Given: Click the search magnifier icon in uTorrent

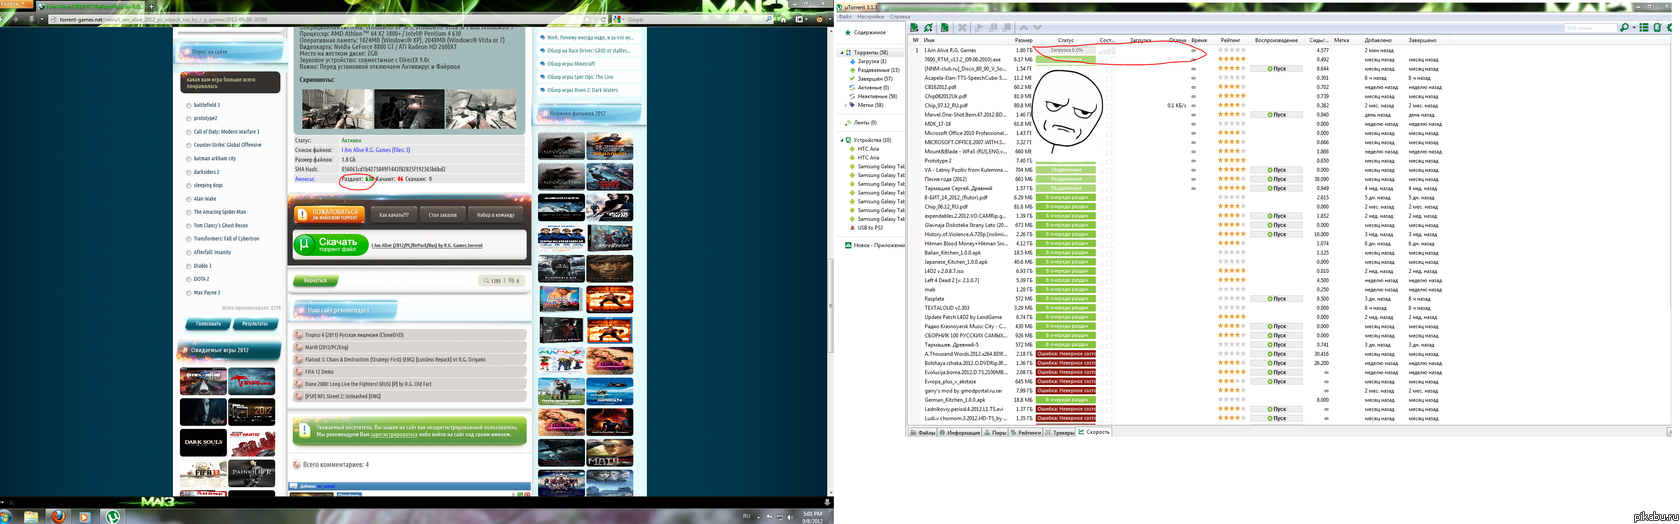Looking at the screenshot, I should point(1624,27).
